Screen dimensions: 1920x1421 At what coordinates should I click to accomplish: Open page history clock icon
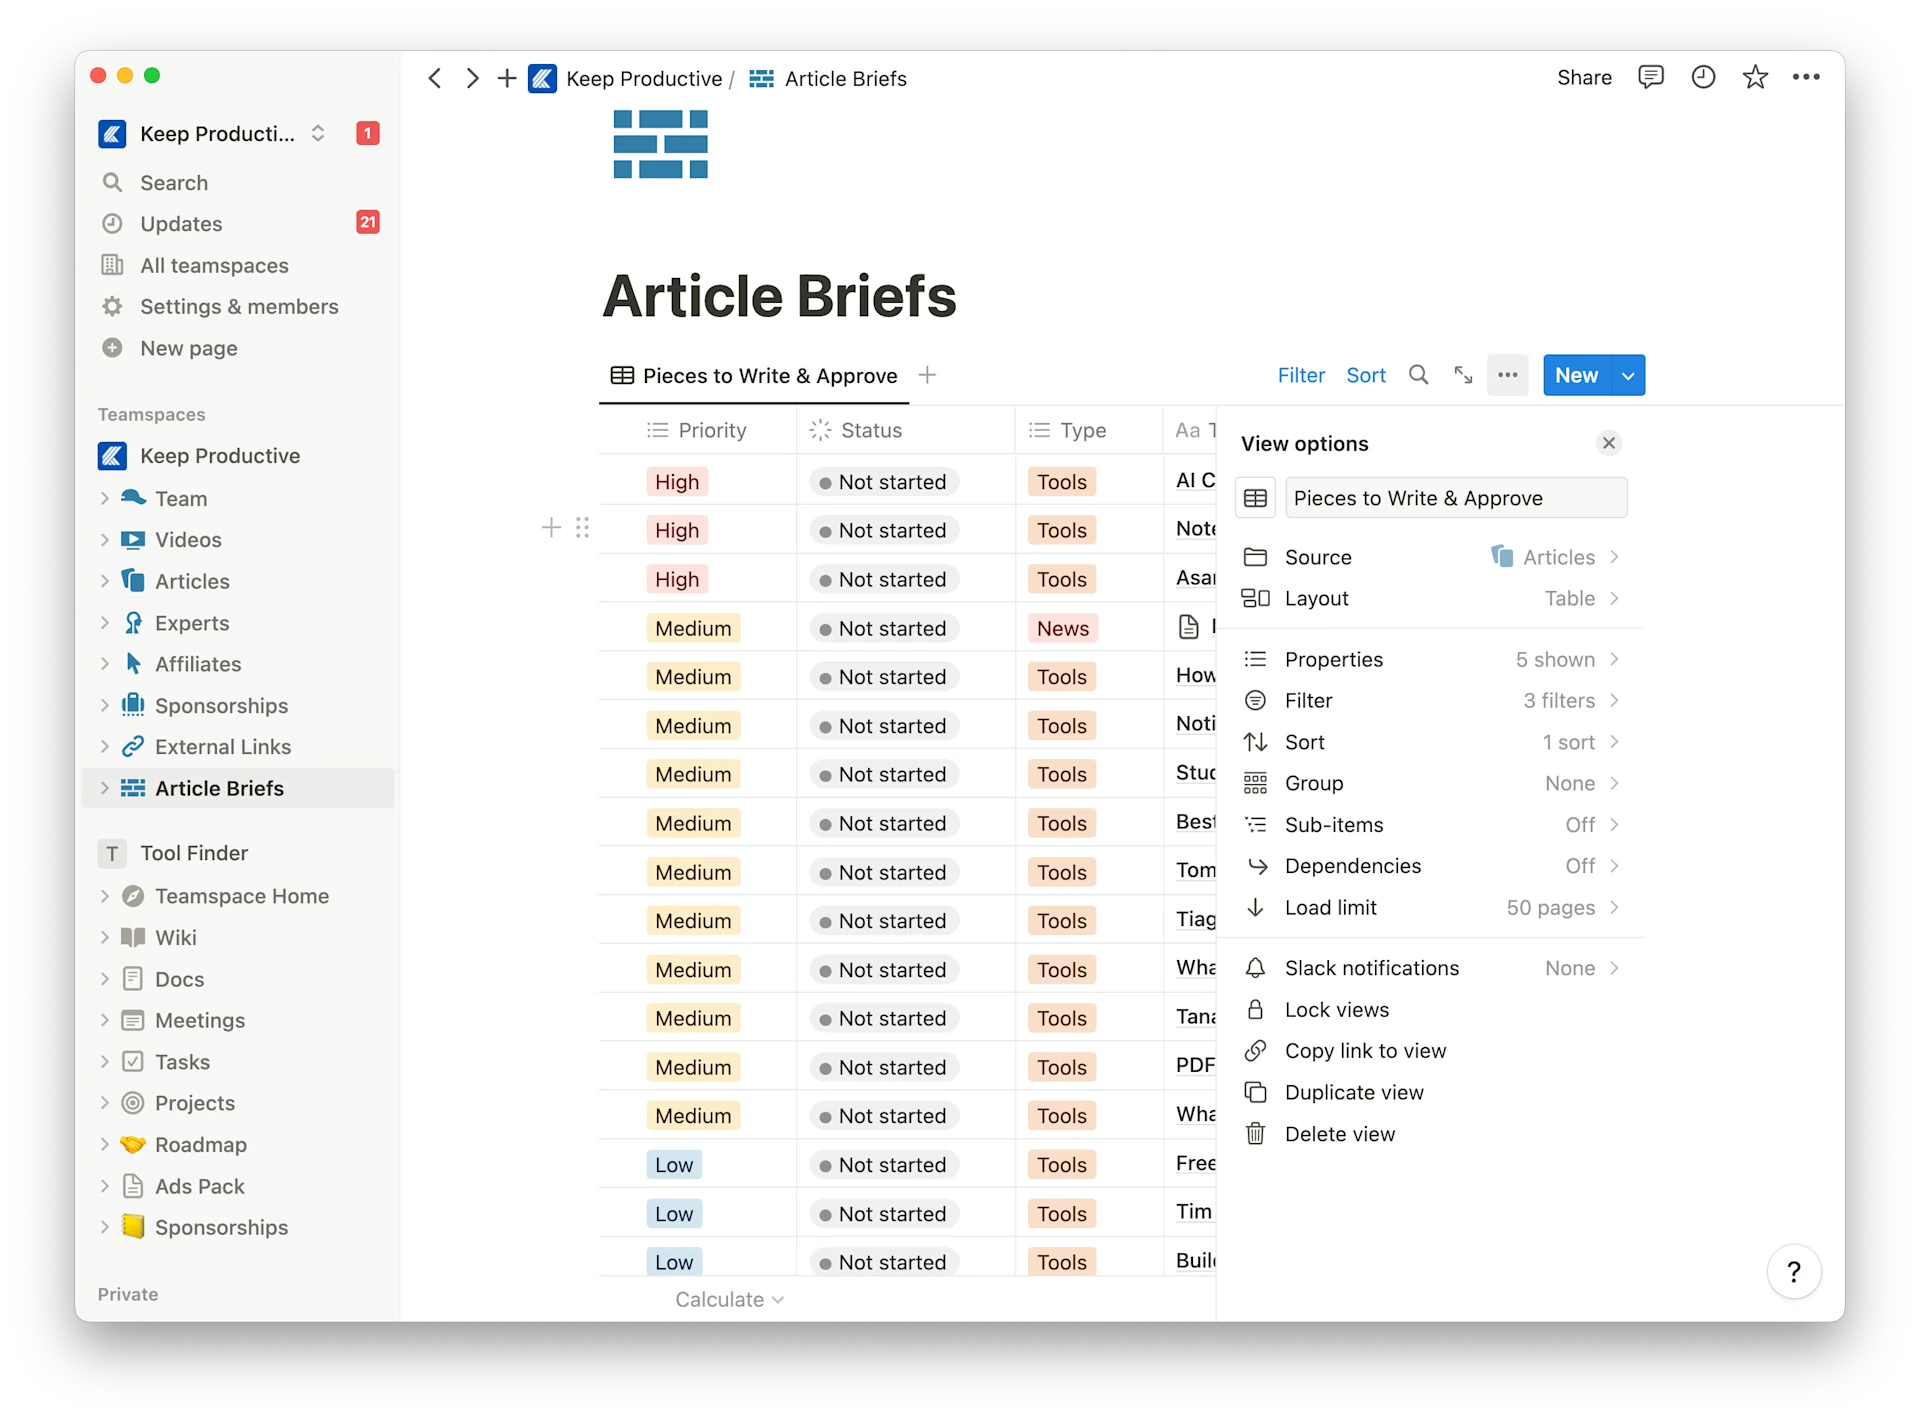[1703, 77]
